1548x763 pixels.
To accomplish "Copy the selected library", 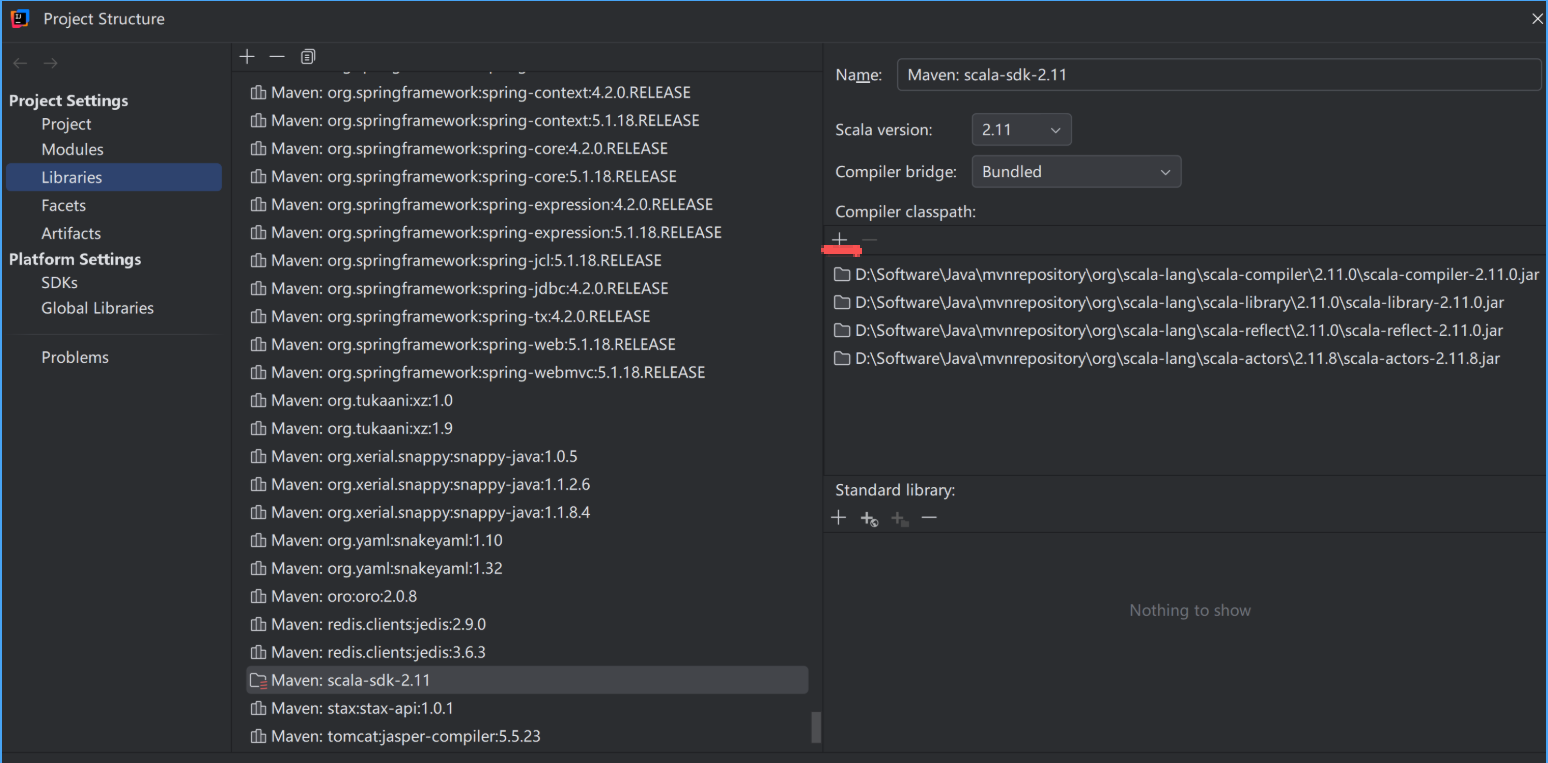I will coord(308,57).
